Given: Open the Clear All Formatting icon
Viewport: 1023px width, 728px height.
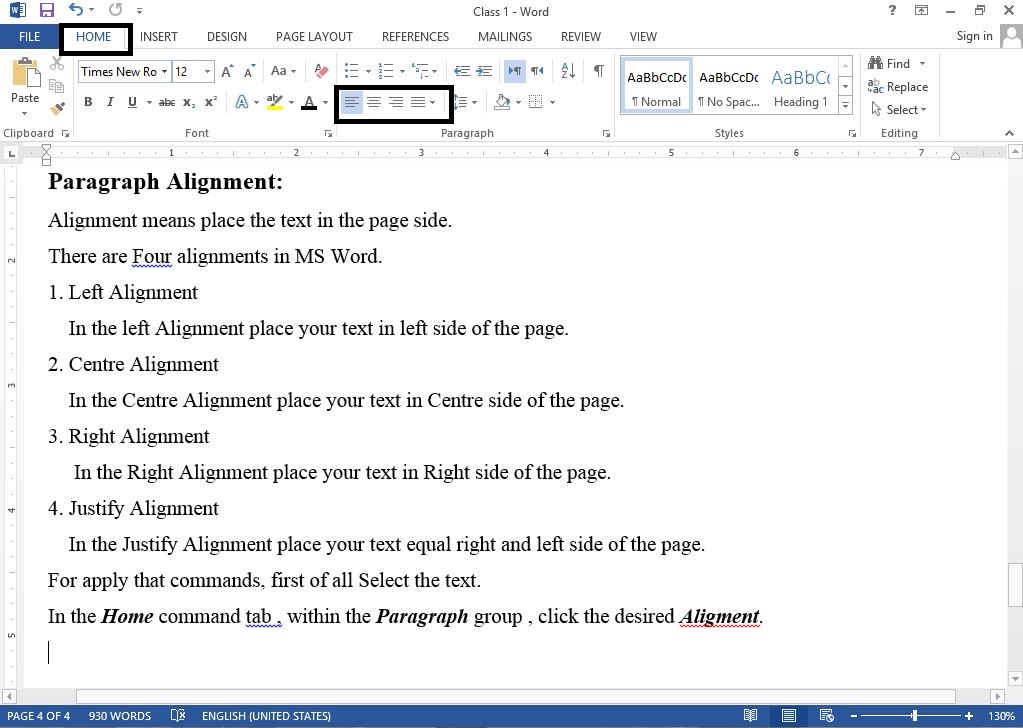Looking at the screenshot, I should coord(320,71).
